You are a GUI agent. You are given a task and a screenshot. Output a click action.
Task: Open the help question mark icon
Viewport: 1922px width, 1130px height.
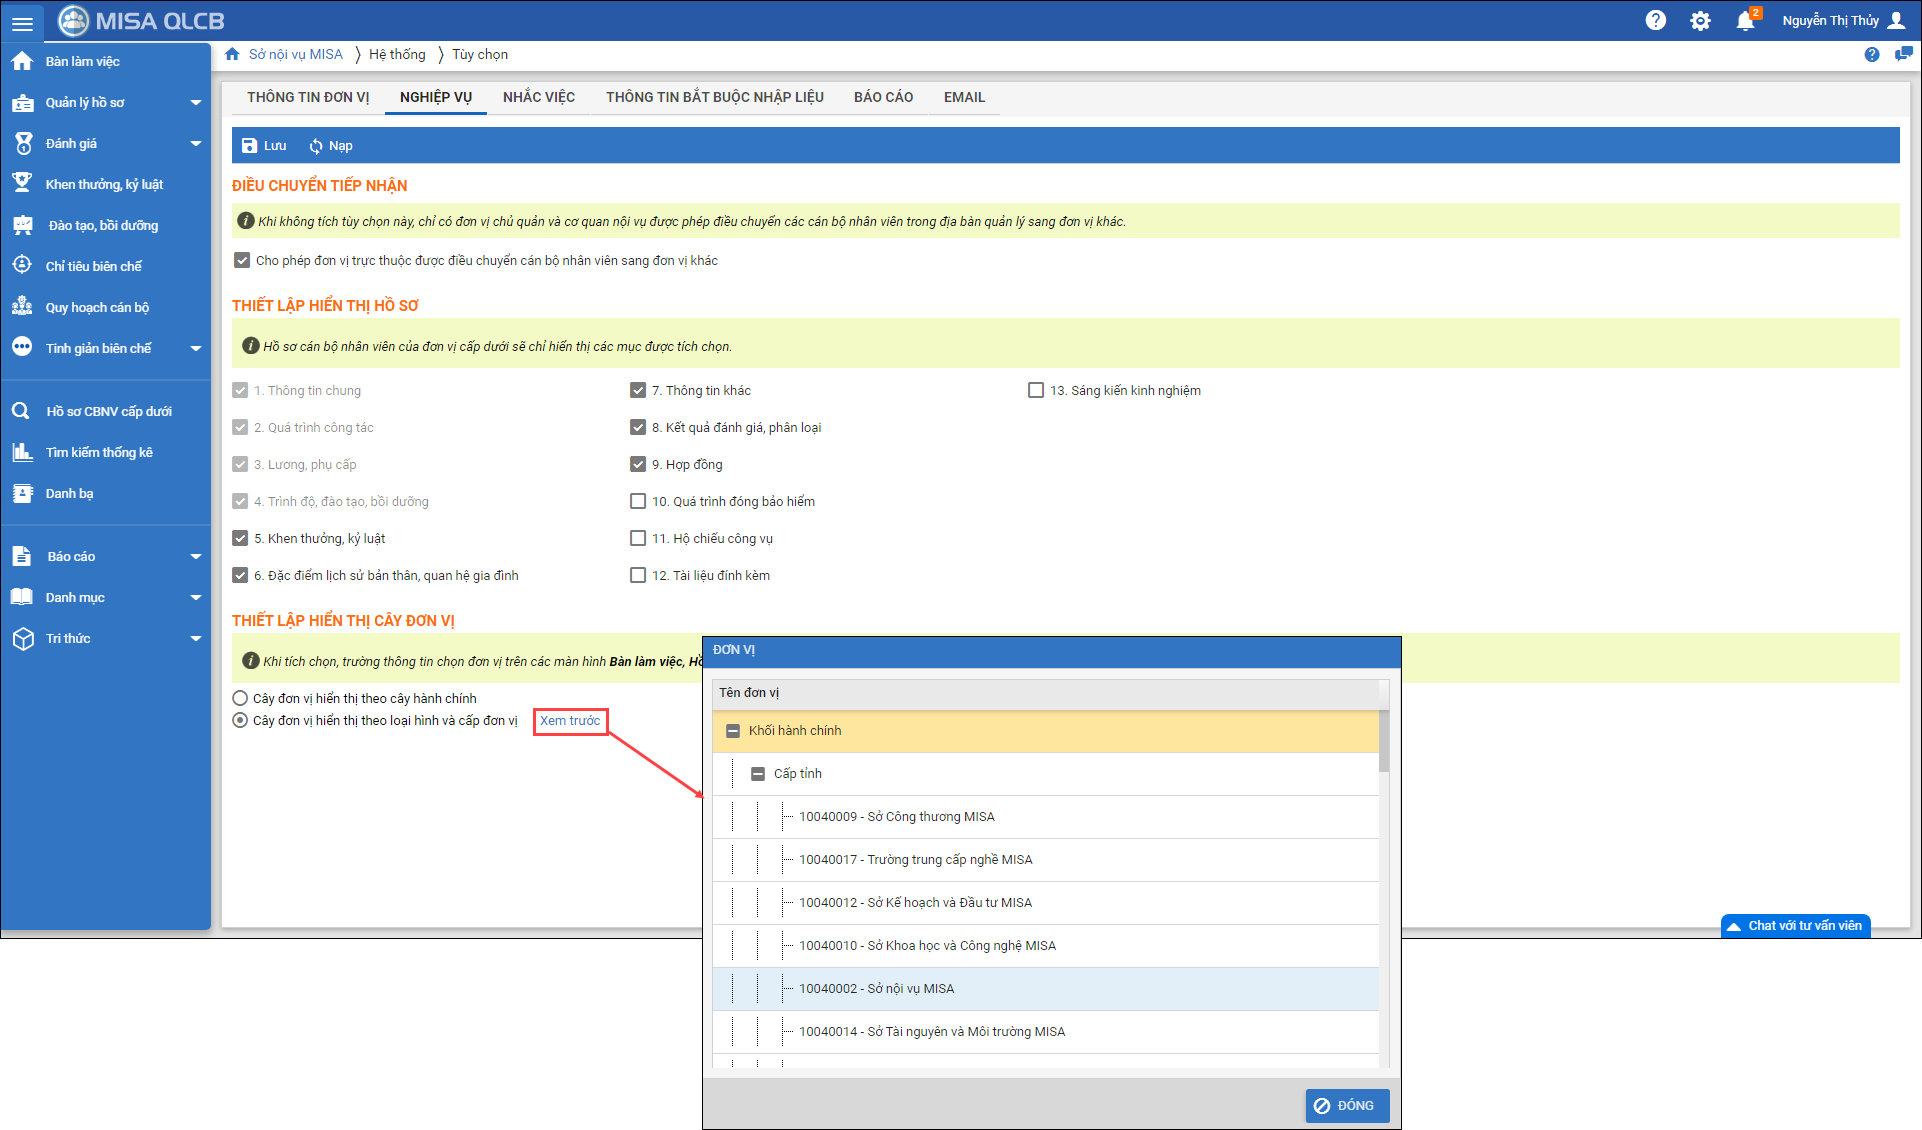[x=1656, y=20]
